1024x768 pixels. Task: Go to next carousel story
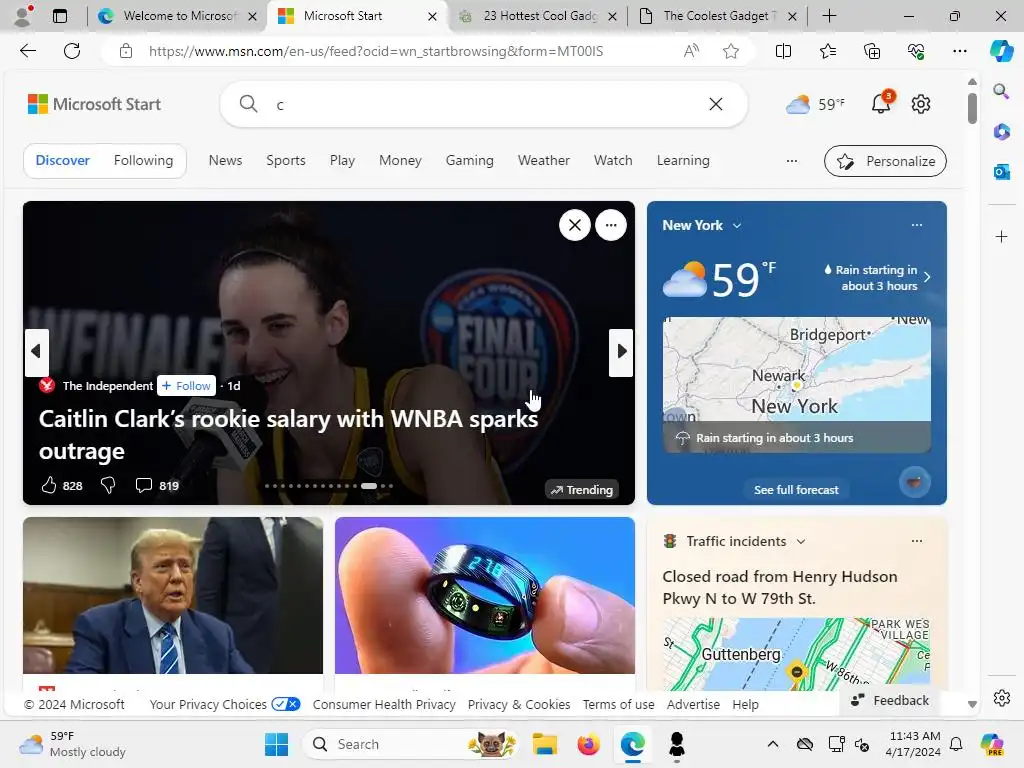[621, 353]
